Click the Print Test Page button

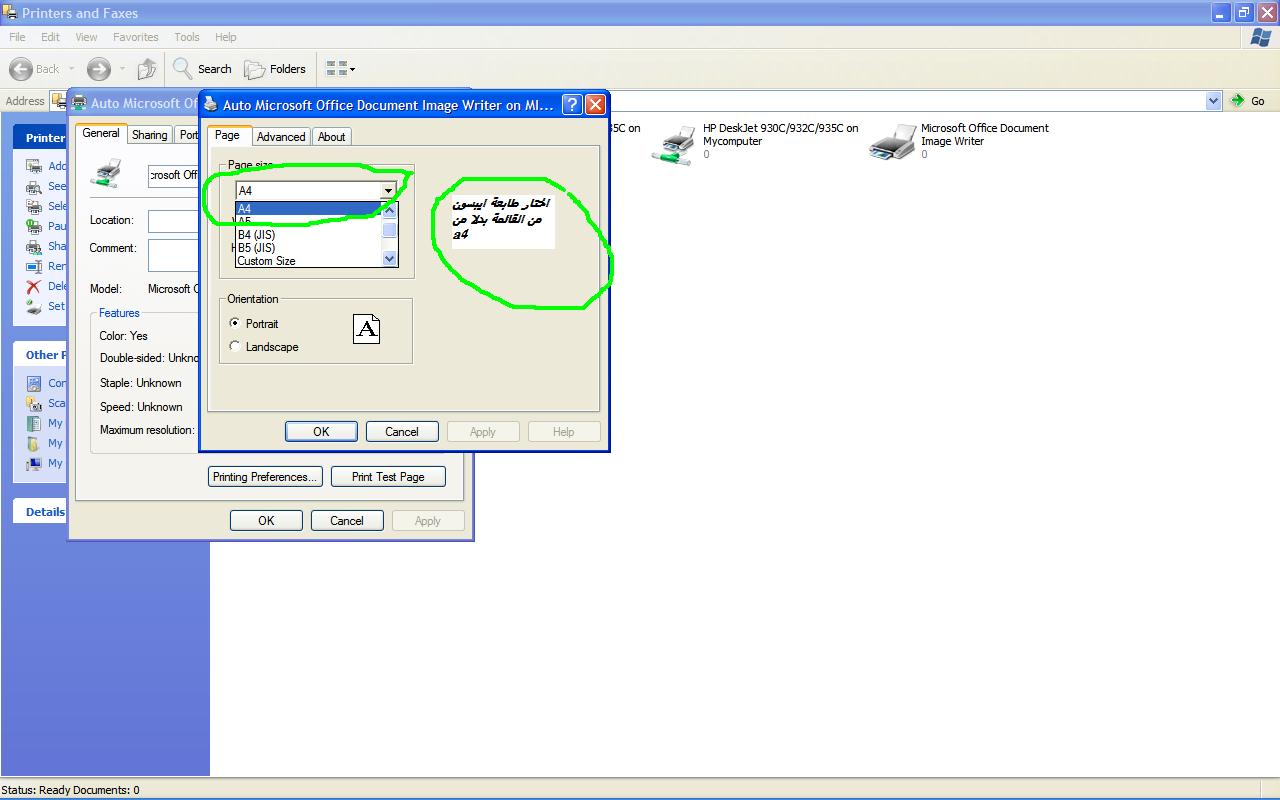tap(388, 477)
